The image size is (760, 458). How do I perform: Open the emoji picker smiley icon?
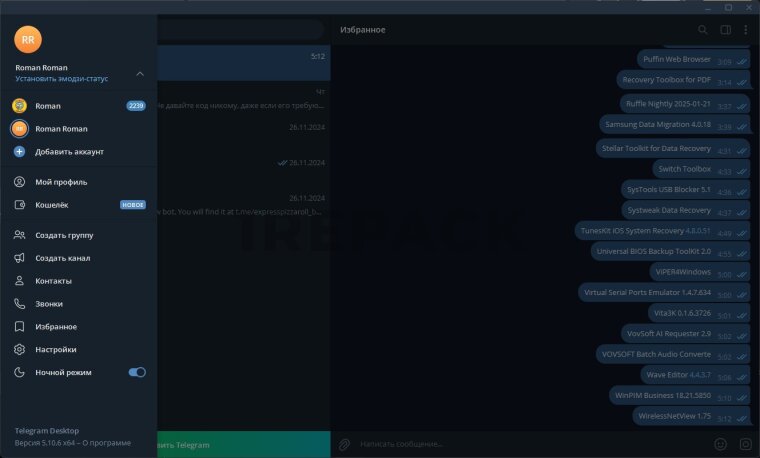(x=720, y=443)
